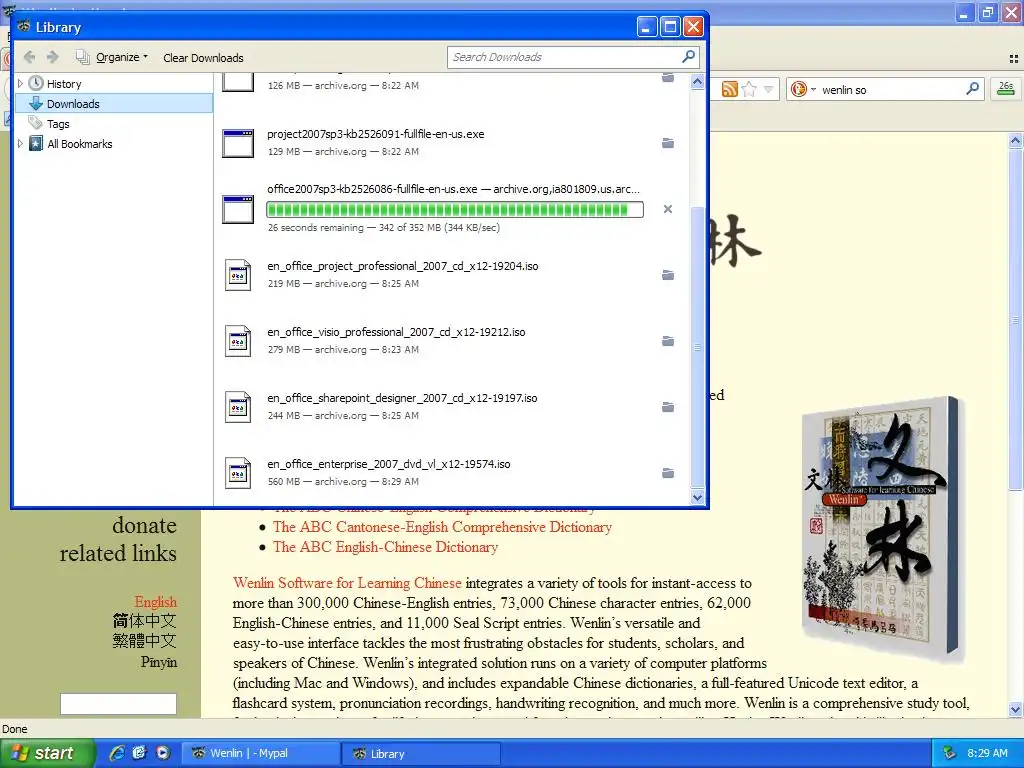Open folder for en_office_sharepoint_designer iso

click(x=668, y=407)
